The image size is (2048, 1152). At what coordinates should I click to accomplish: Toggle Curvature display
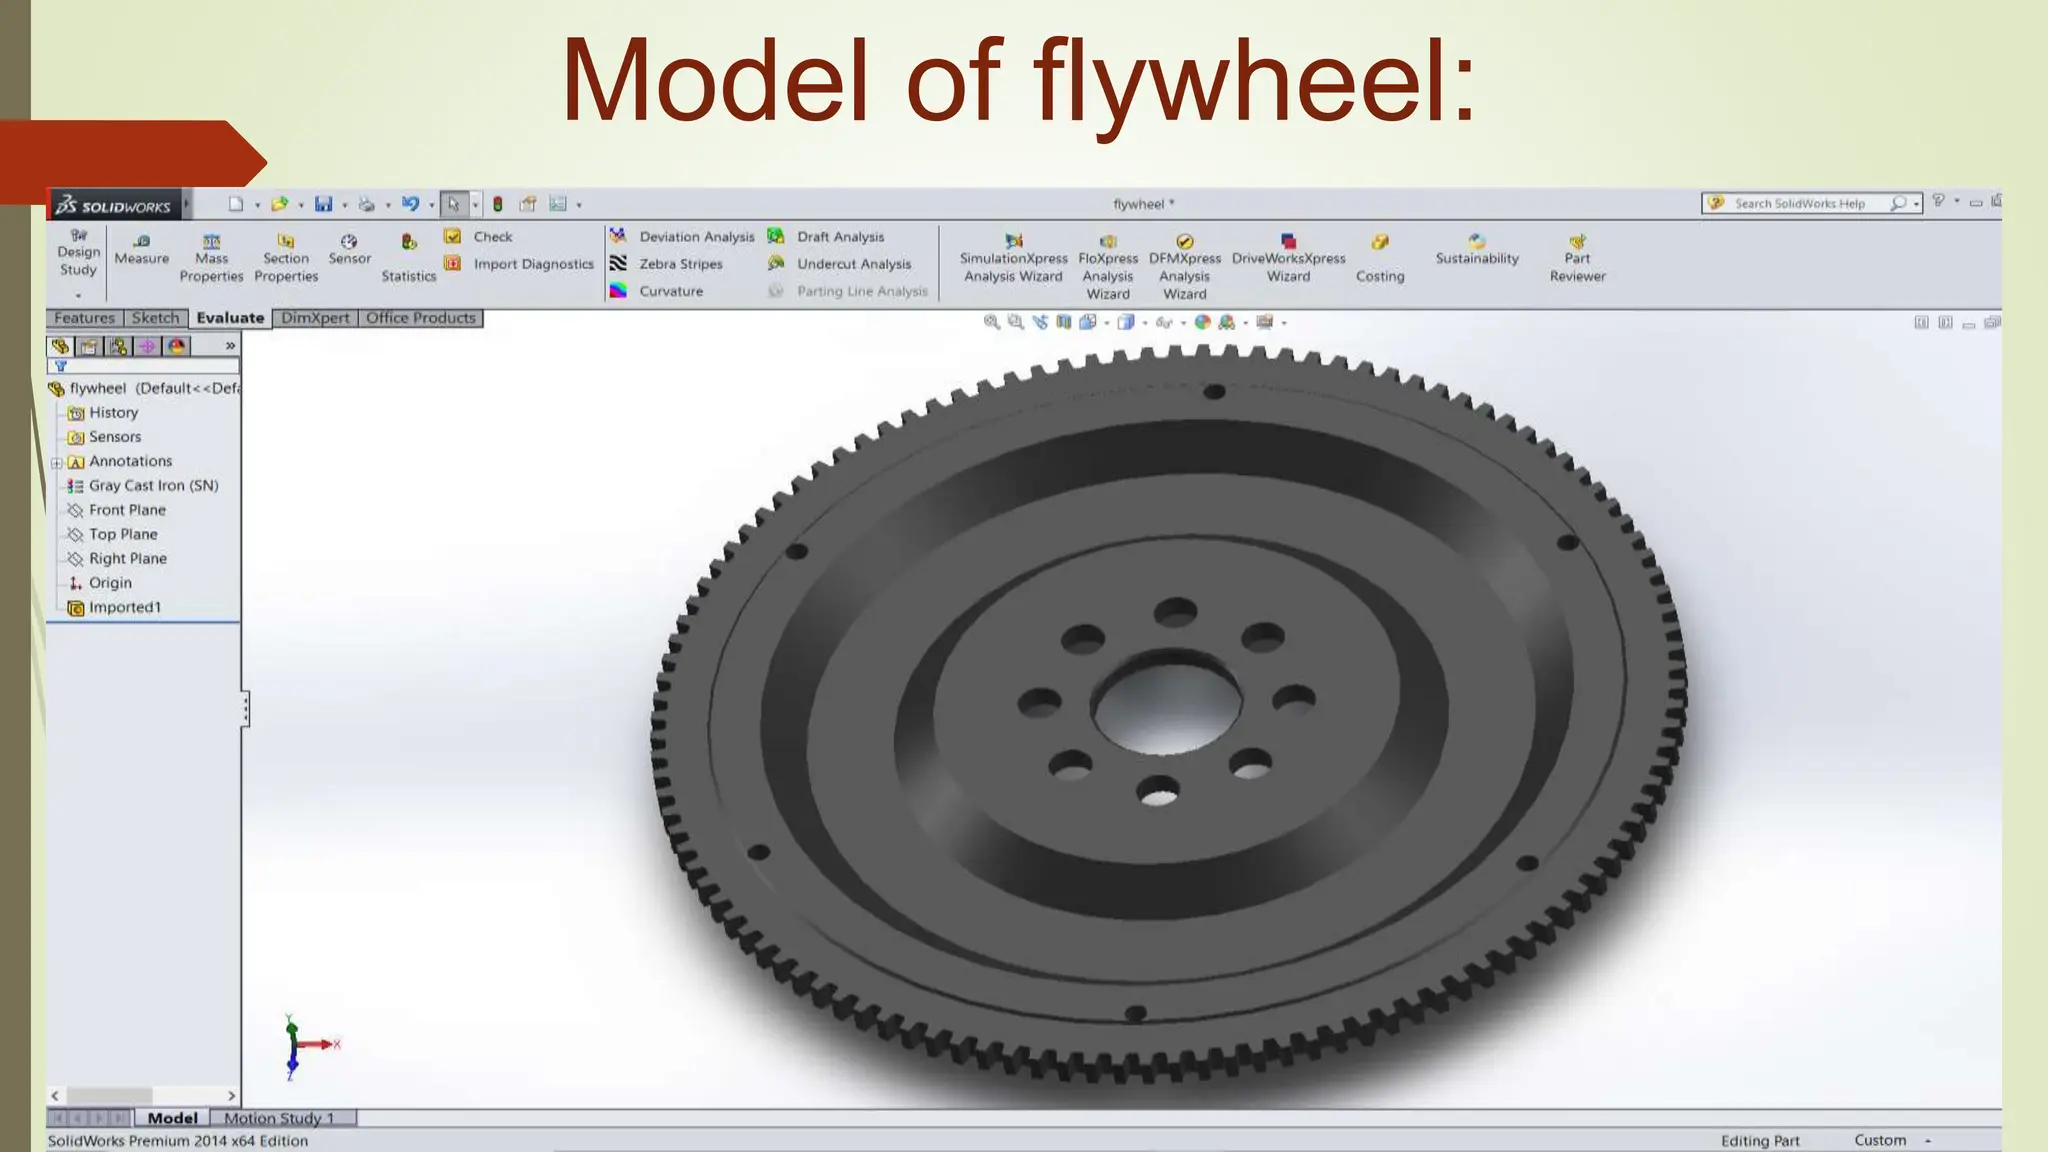pyautogui.click(x=656, y=291)
